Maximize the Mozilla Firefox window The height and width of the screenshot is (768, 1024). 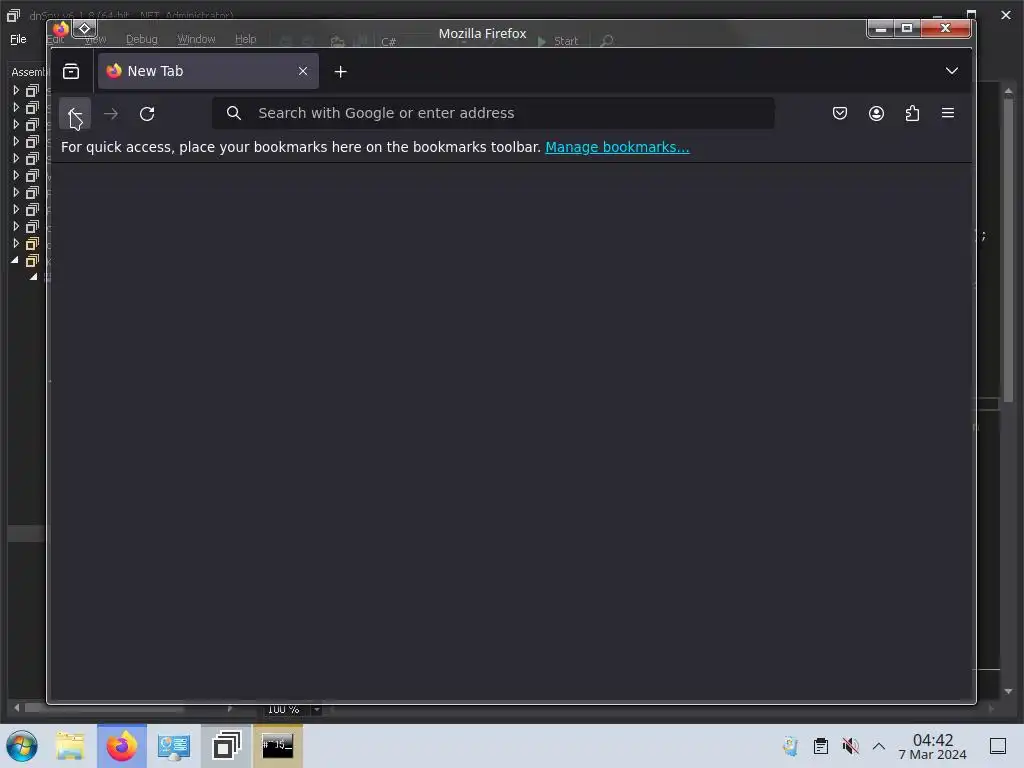(x=906, y=29)
